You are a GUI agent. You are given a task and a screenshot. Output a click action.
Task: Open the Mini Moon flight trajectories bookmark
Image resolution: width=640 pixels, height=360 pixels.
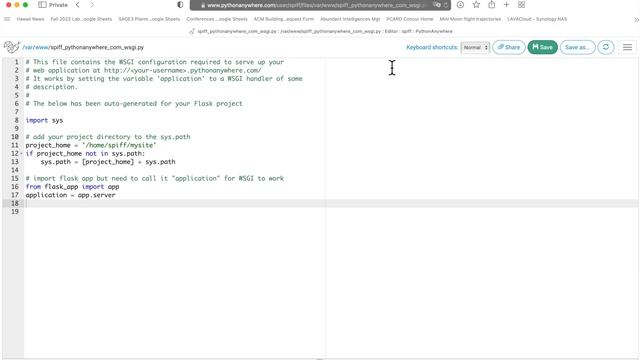(x=470, y=19)
